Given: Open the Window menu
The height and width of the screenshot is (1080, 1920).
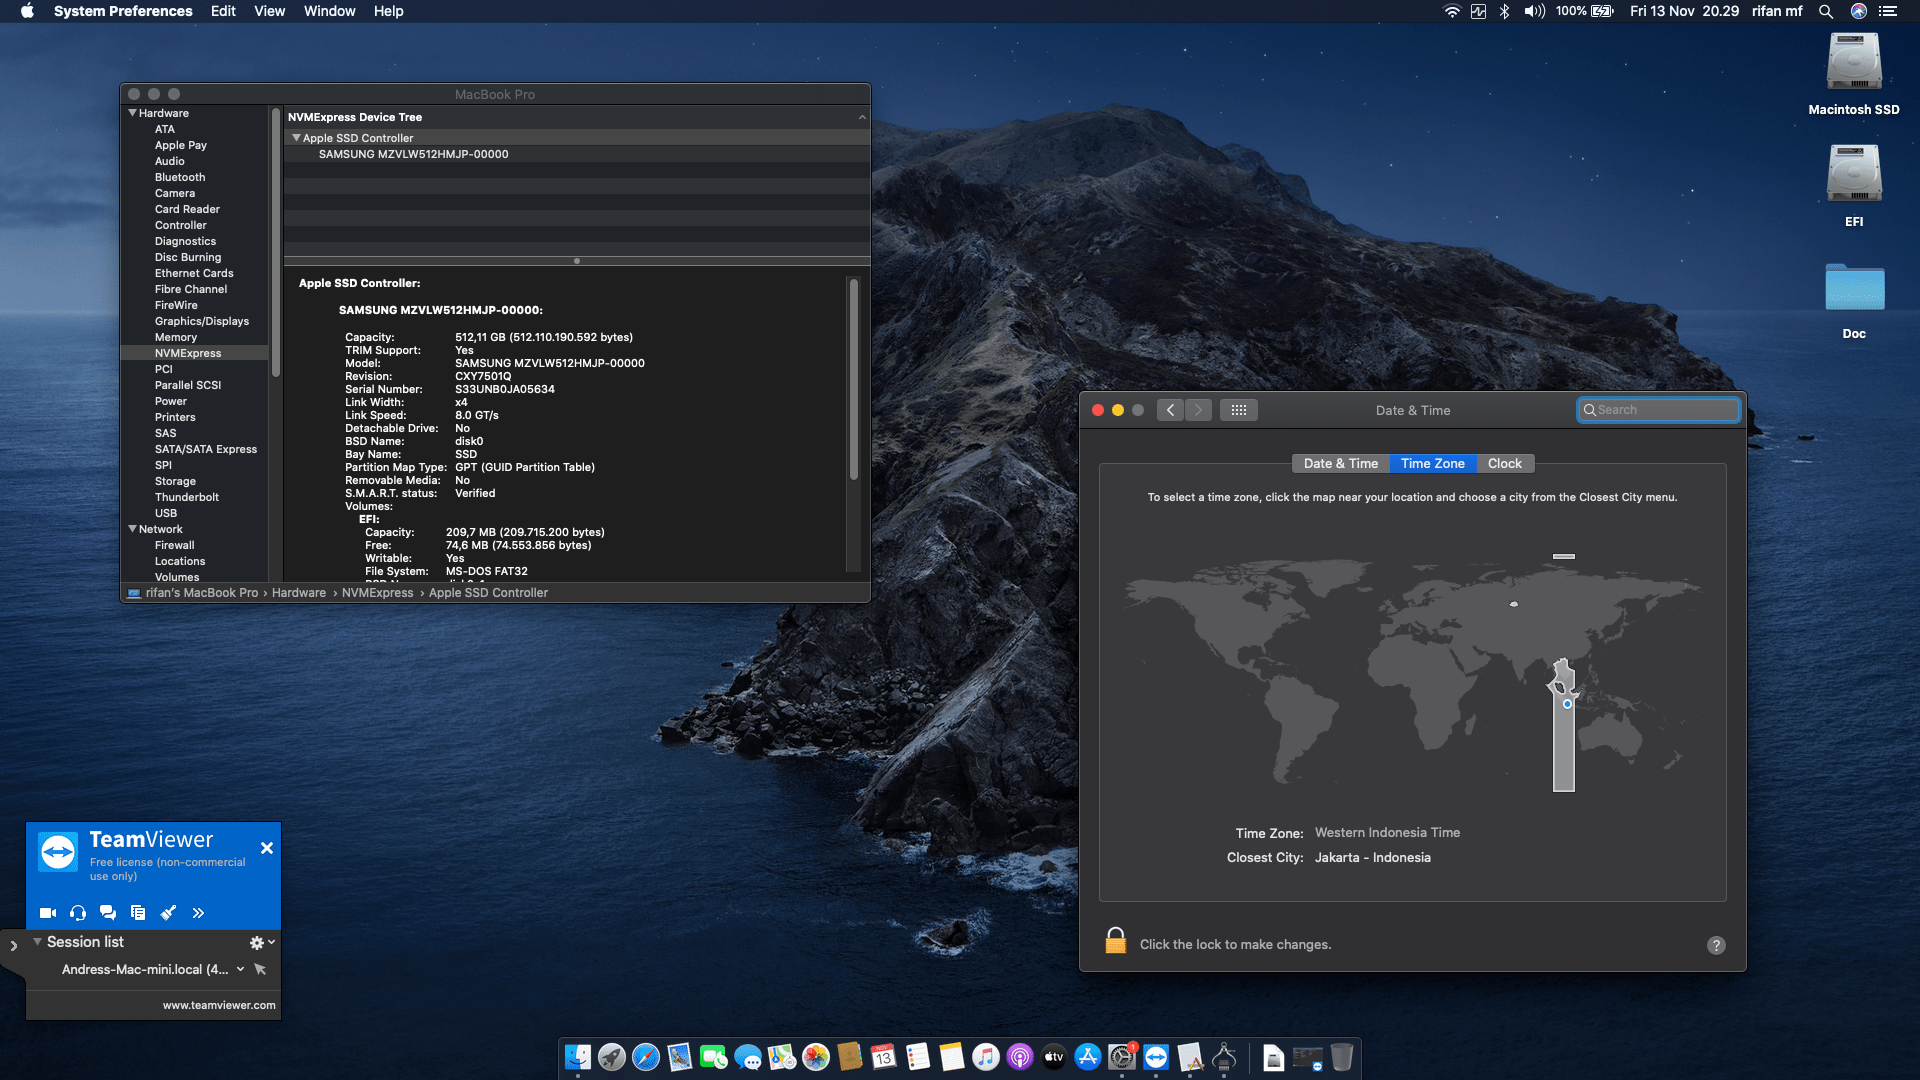Looking at the screenshot, I should click(x=329, y=11).
